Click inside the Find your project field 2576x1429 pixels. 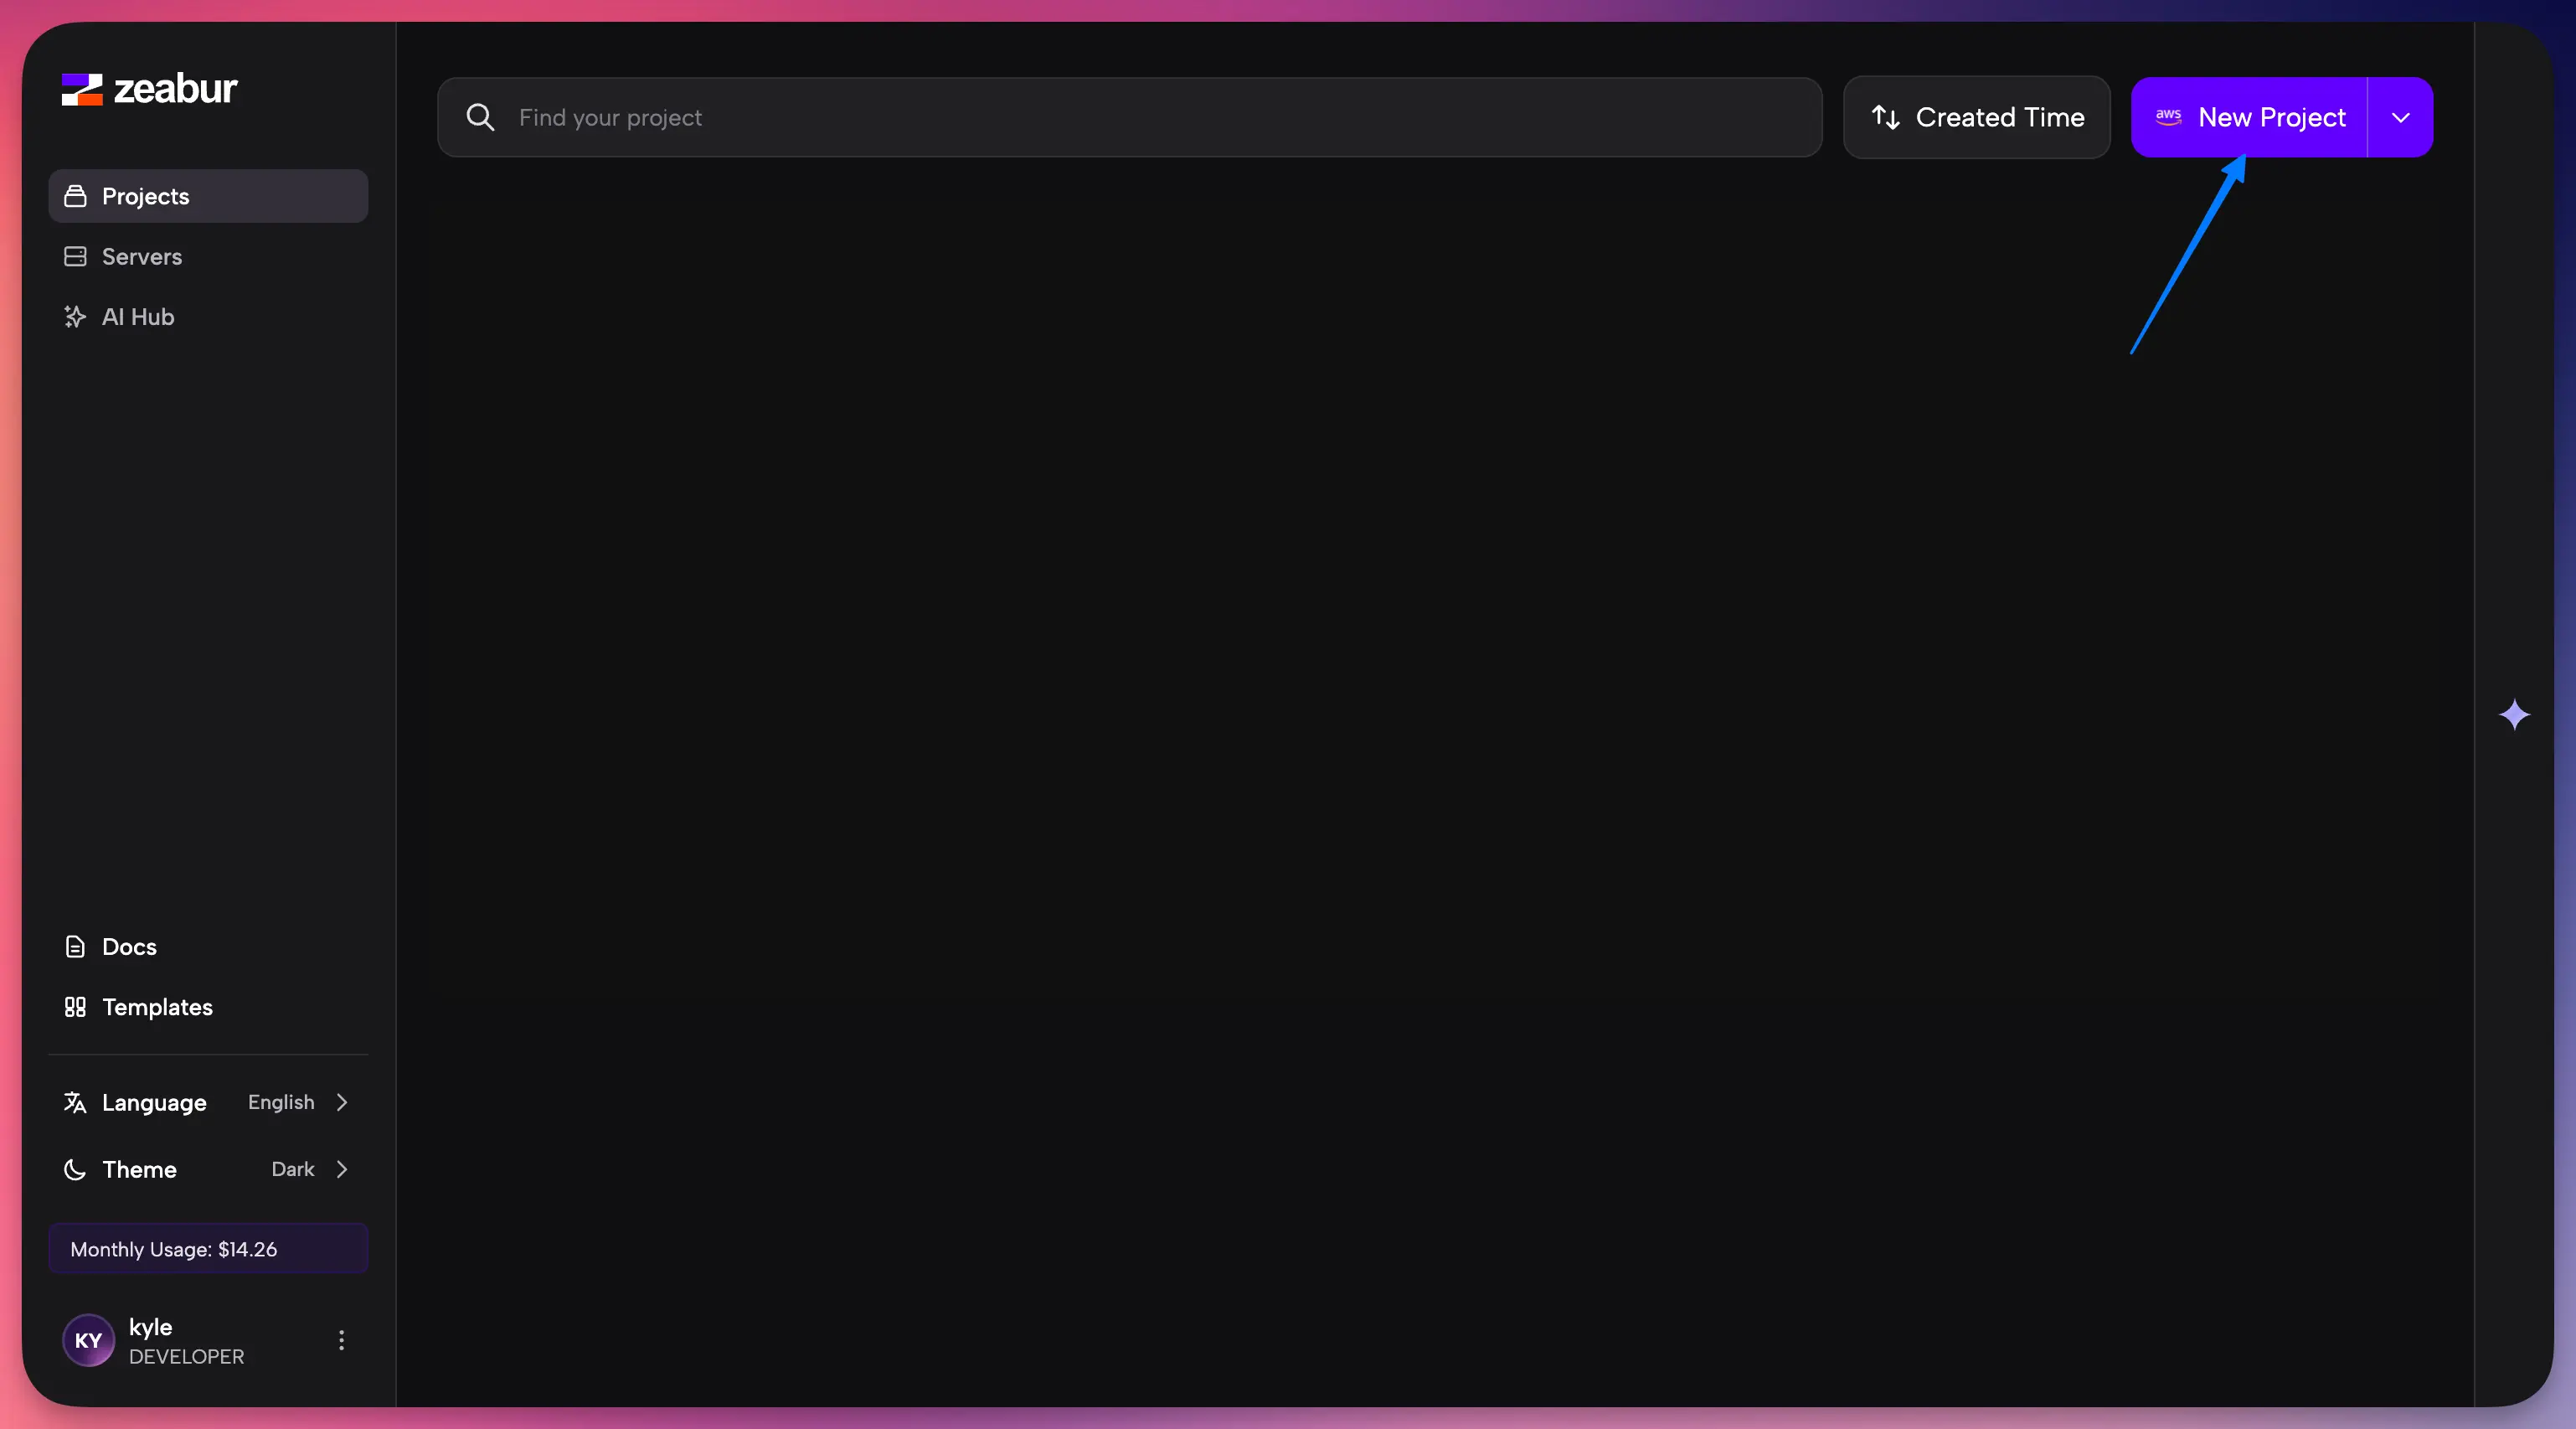(900, 117)
